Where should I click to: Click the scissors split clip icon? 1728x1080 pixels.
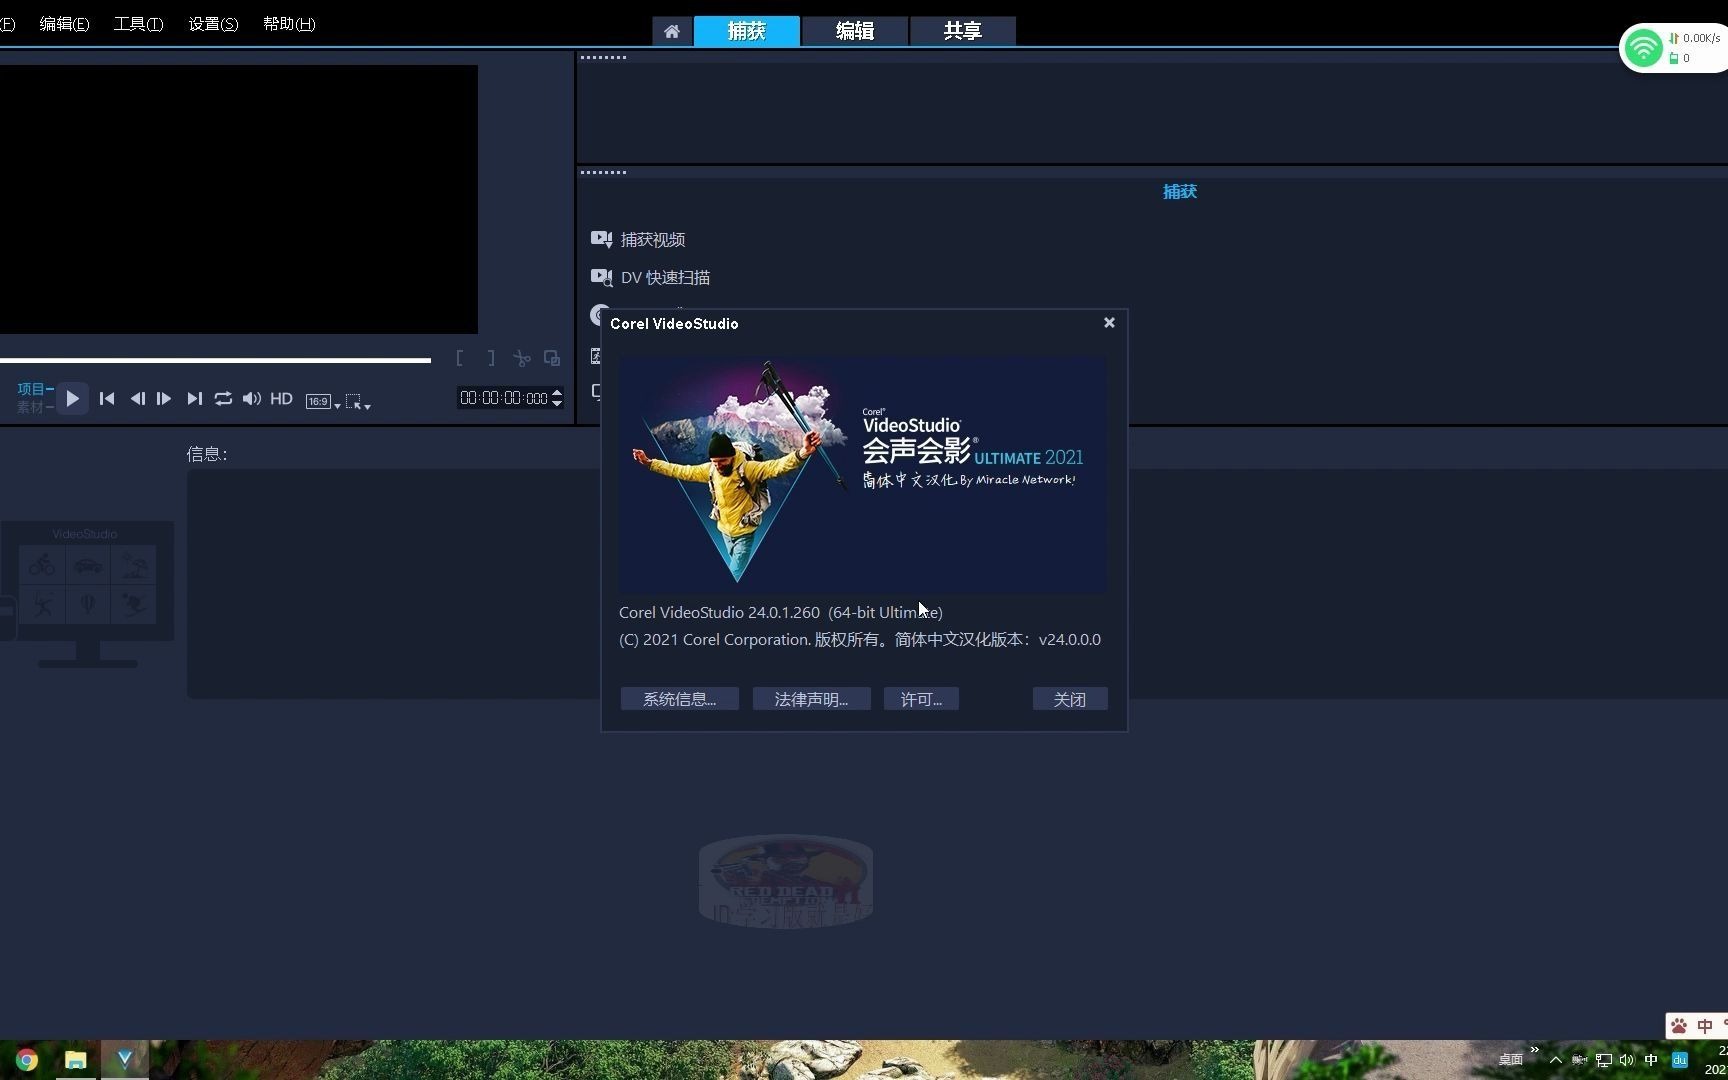[x=522, y=358]
